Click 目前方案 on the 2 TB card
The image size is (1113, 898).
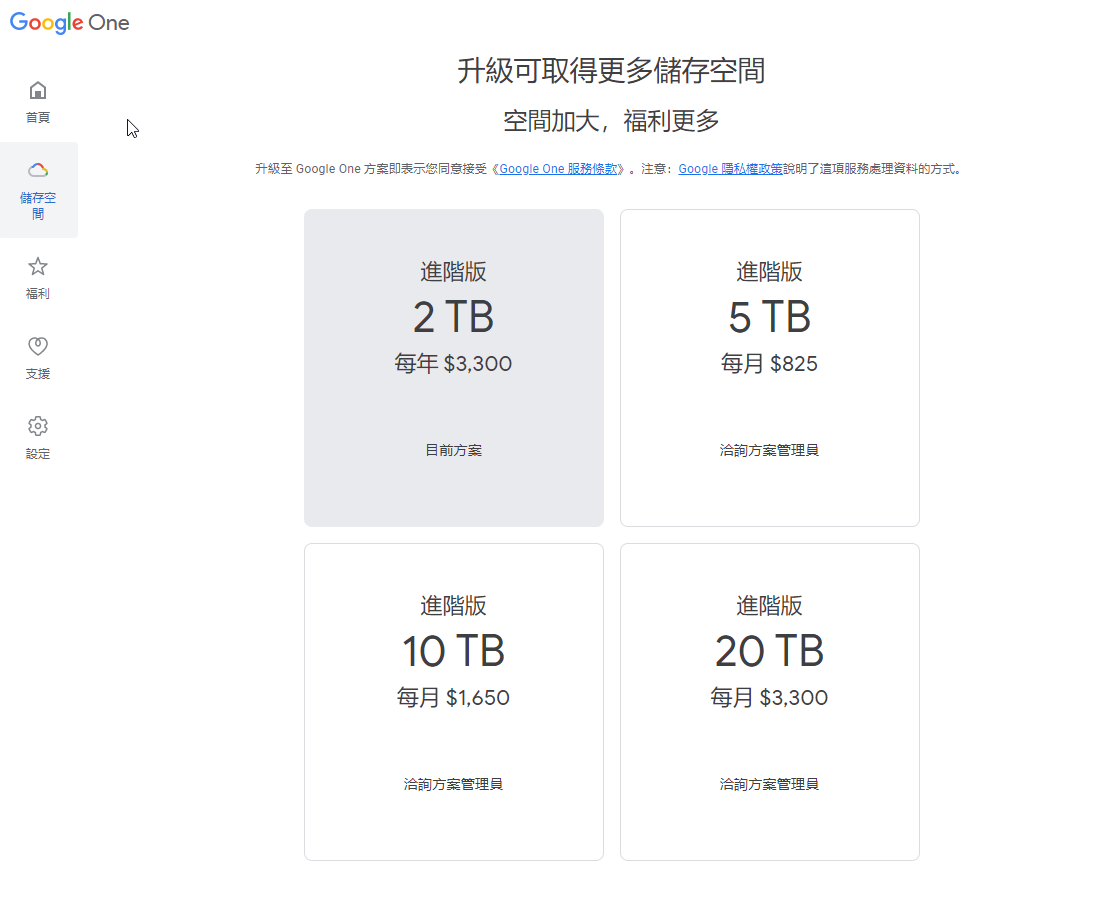pyautogui.click(x=453, y=451)
